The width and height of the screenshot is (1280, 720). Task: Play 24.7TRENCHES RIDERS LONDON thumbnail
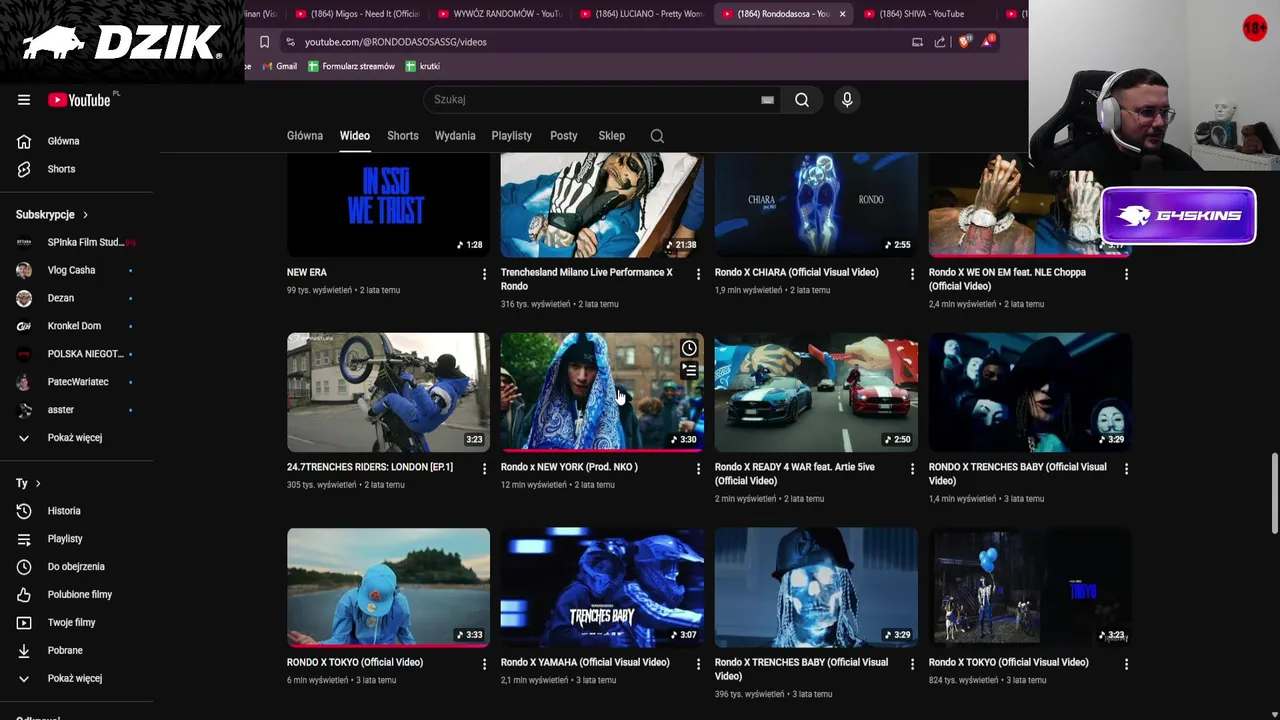click(388, 392)
